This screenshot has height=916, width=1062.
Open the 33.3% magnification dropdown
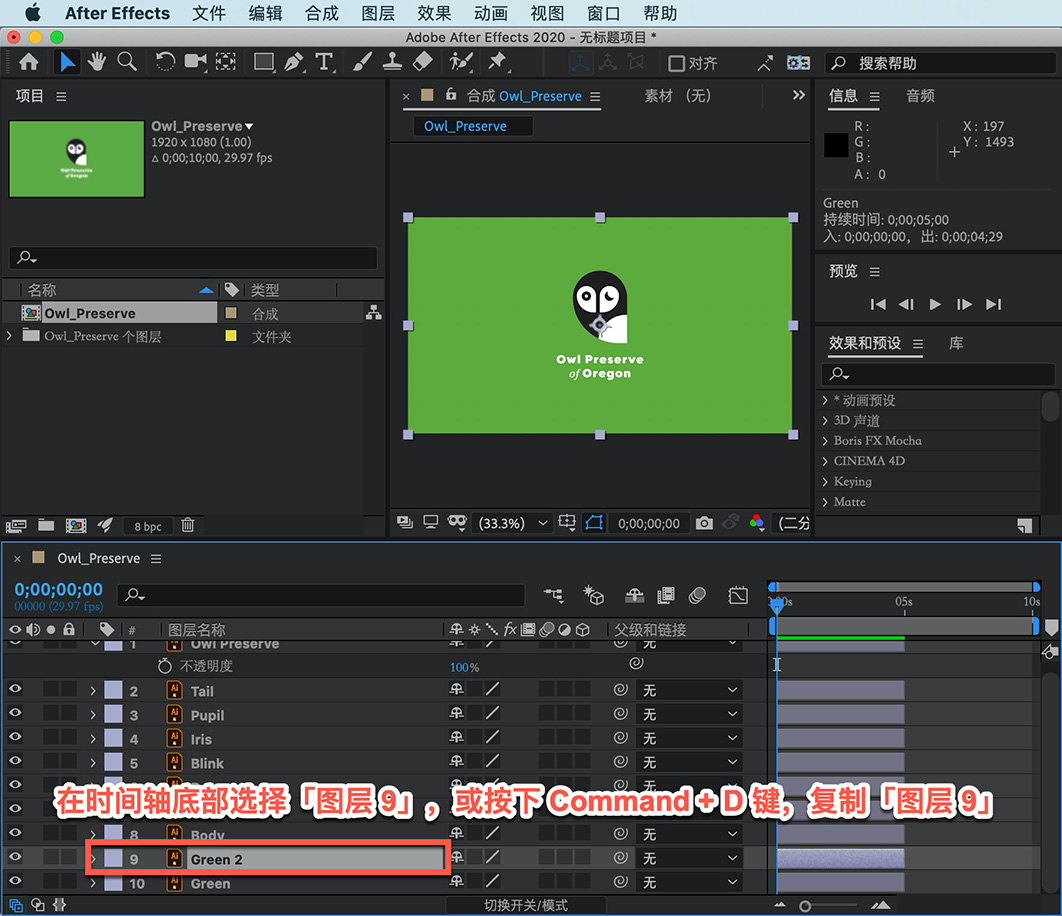(x=513, y=523)
